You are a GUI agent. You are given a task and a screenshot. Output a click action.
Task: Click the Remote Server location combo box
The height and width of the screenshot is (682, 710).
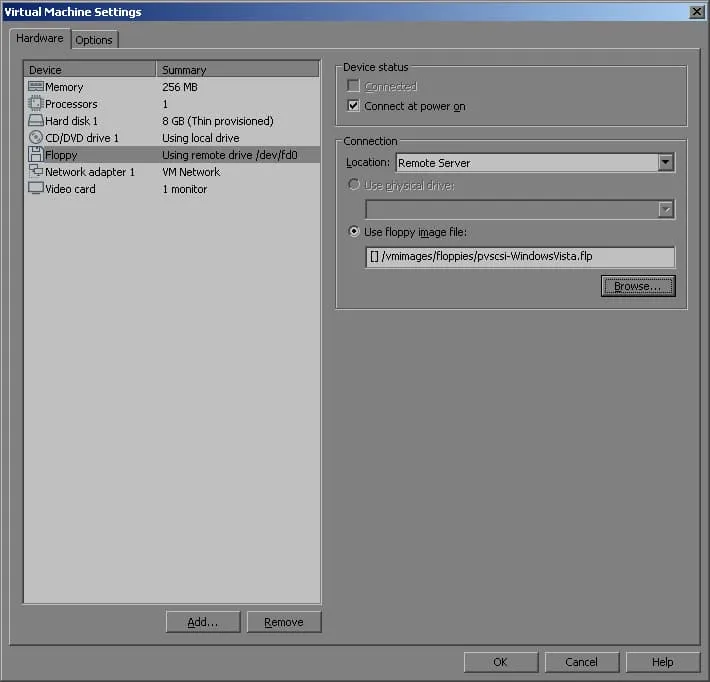pos(535,163)
